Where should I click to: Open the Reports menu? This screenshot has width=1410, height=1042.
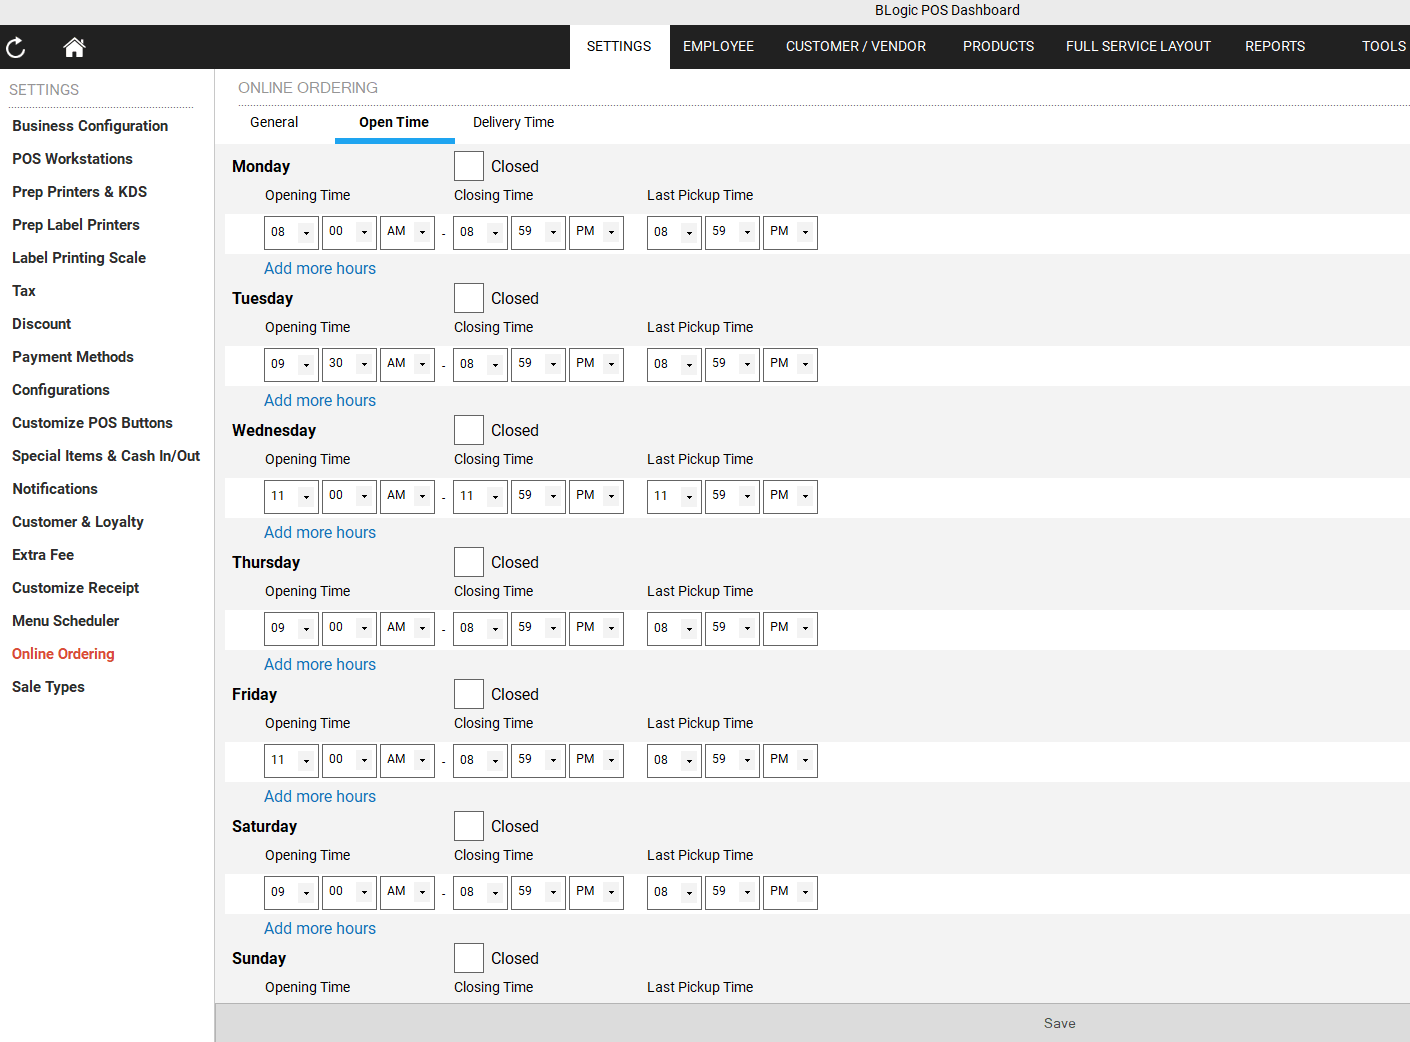[x=1274, y=46]
